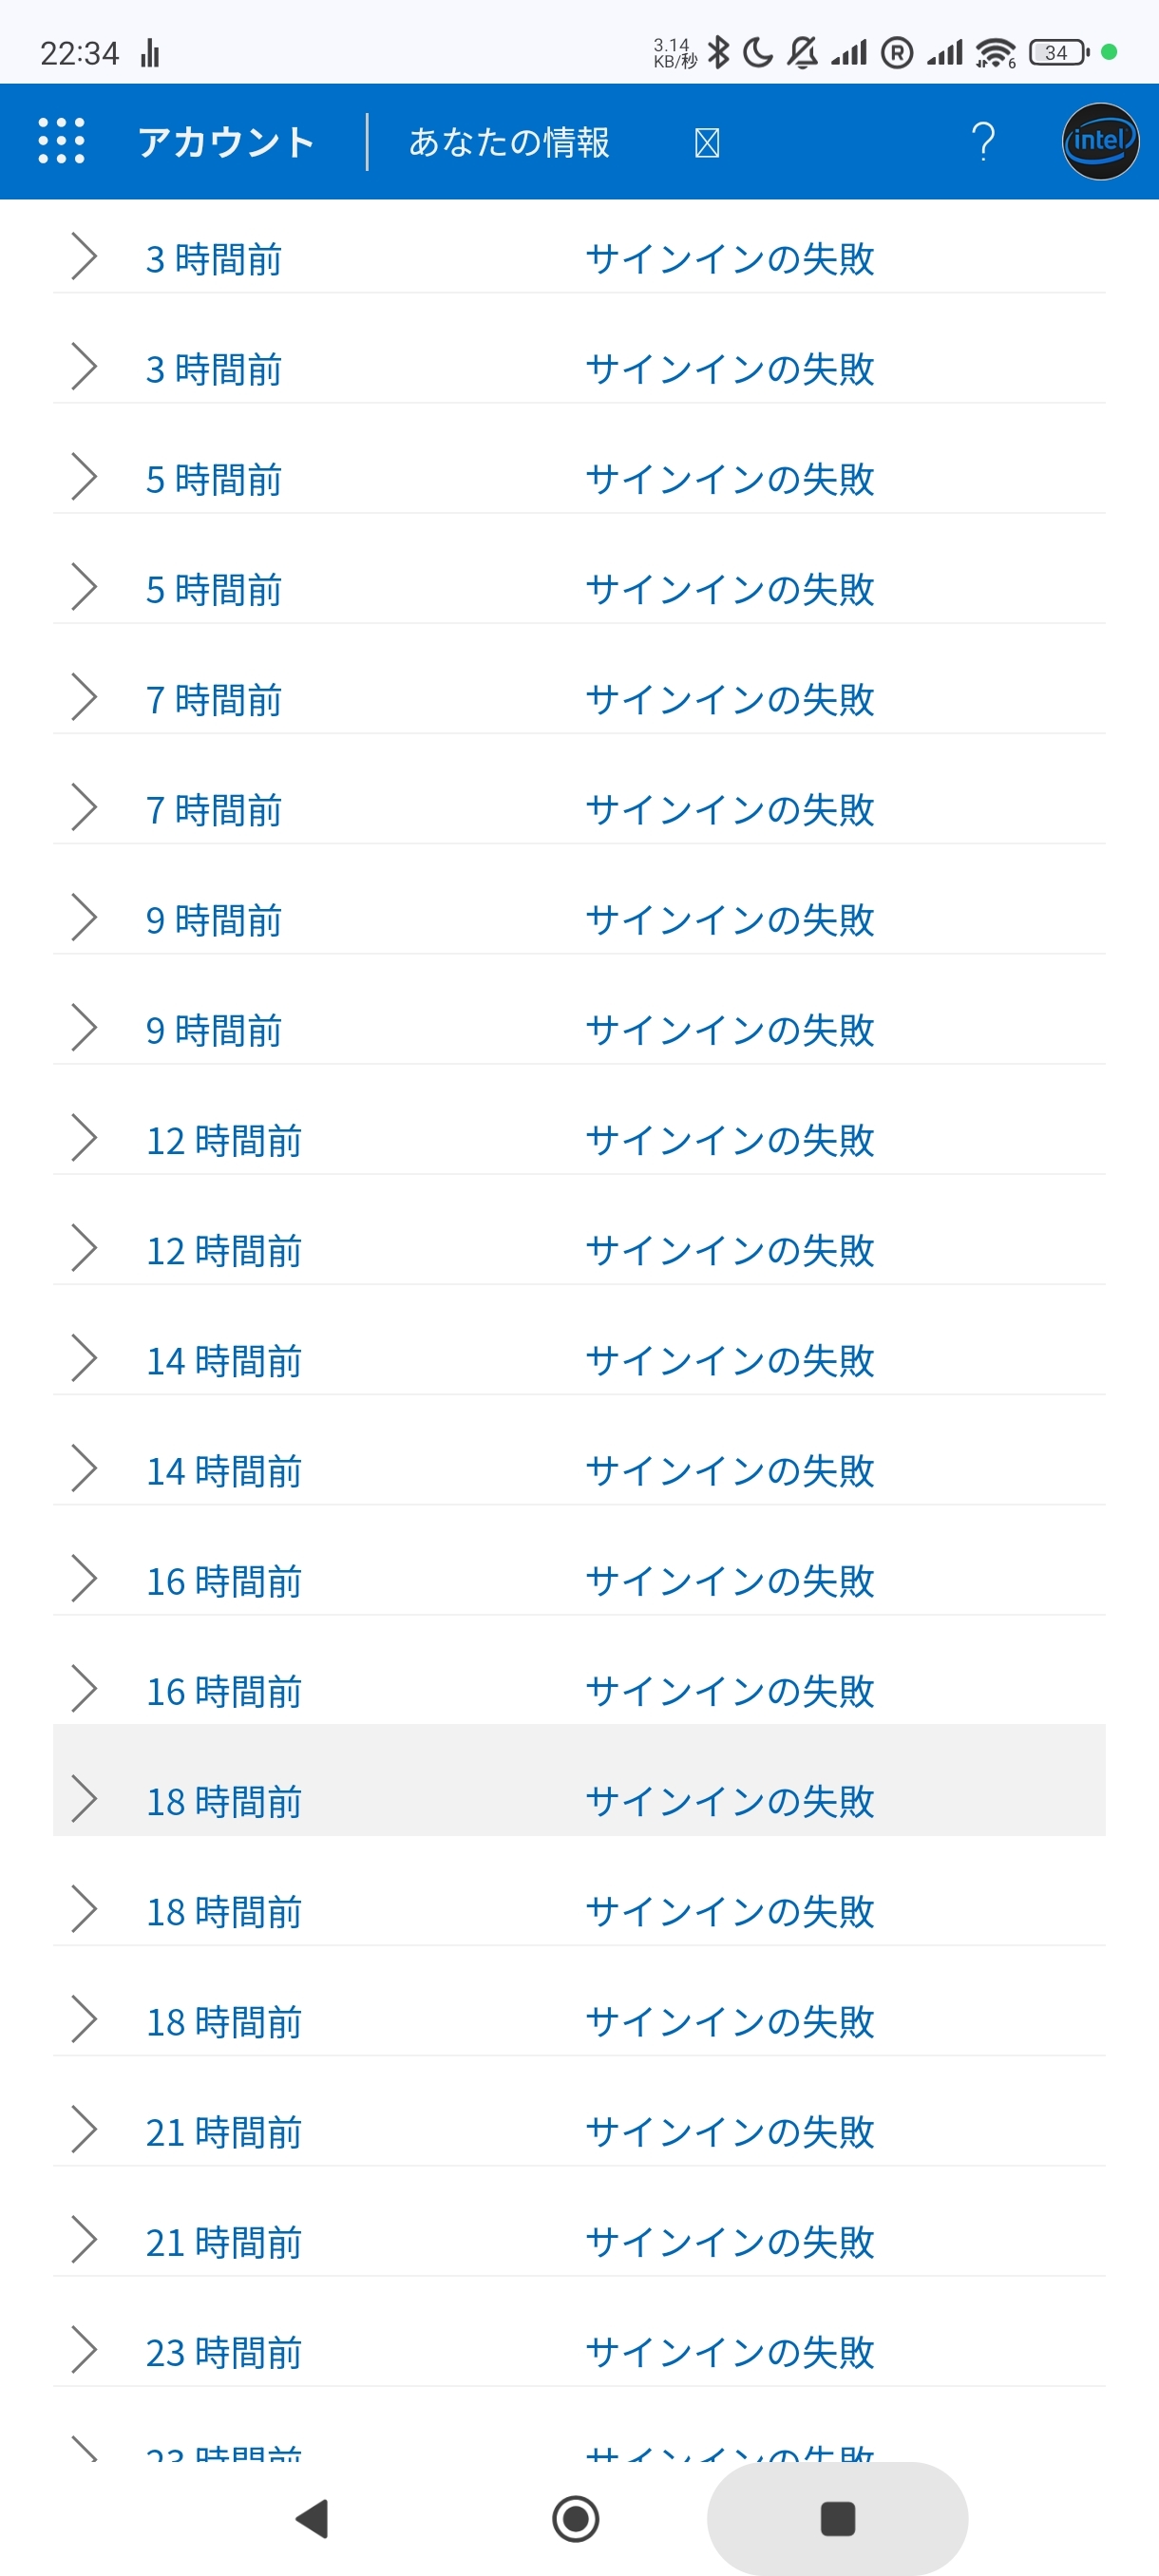
Task: Tap the Android home circle button
Action: pyautogui.click(x=576, y=2517)
